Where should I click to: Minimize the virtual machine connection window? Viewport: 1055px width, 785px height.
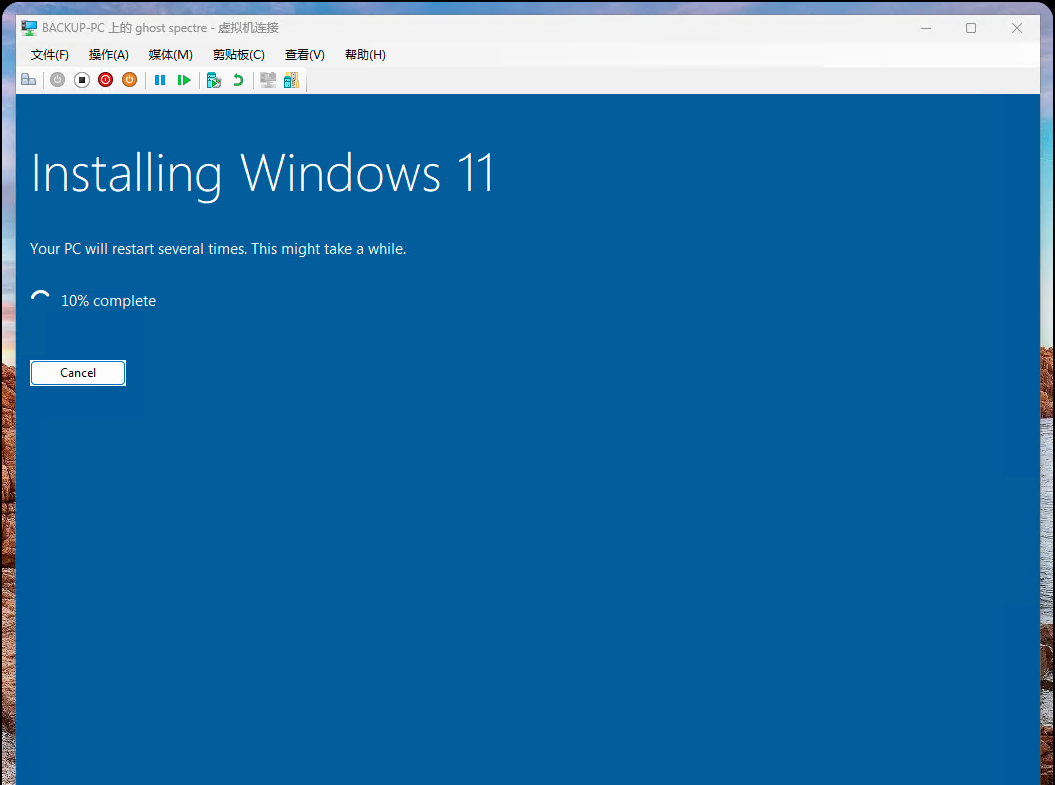(x=926, y=28)
